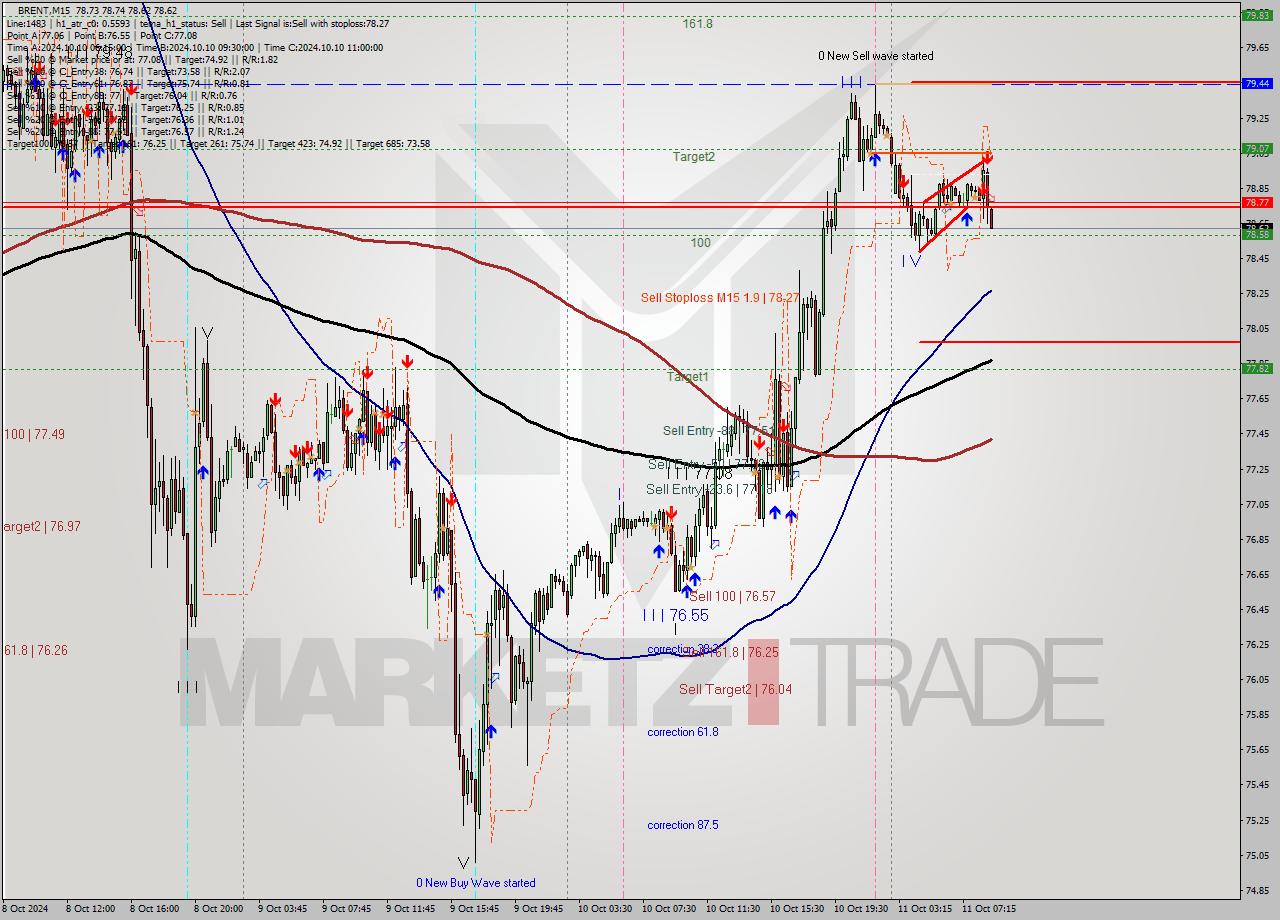Click the '0 New Buy Wave started' label
The image size is (1280, 920).
(476, 883)
